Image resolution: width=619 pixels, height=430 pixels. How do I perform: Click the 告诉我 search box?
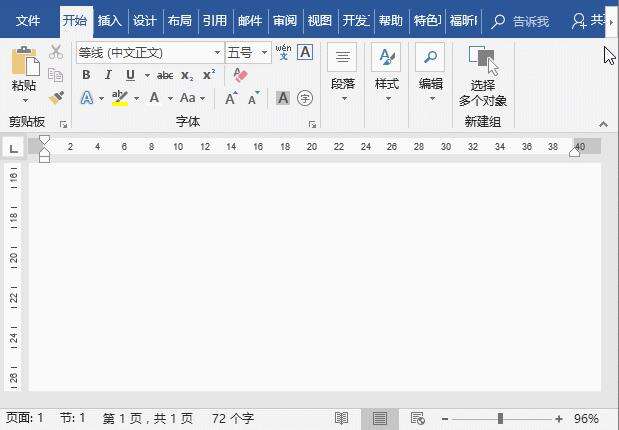click(x=520, y=21)
